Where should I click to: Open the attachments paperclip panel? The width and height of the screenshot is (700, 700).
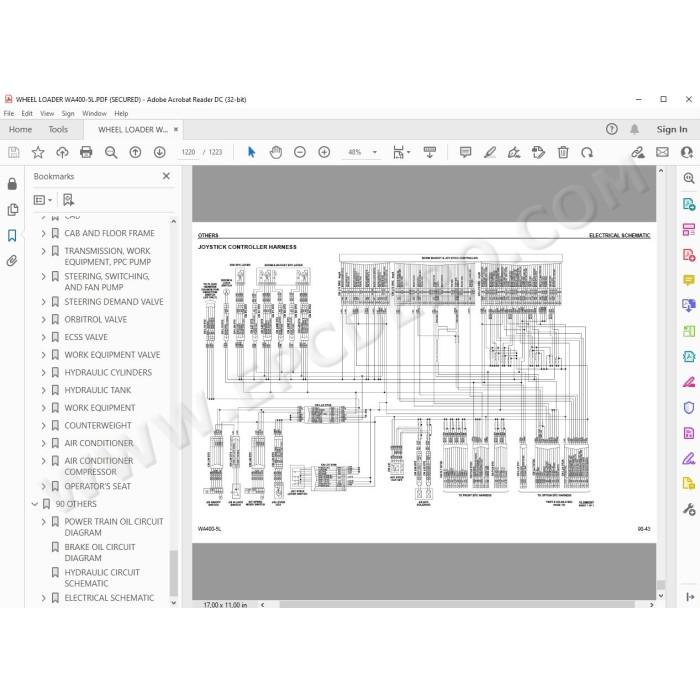pos(12,261)
